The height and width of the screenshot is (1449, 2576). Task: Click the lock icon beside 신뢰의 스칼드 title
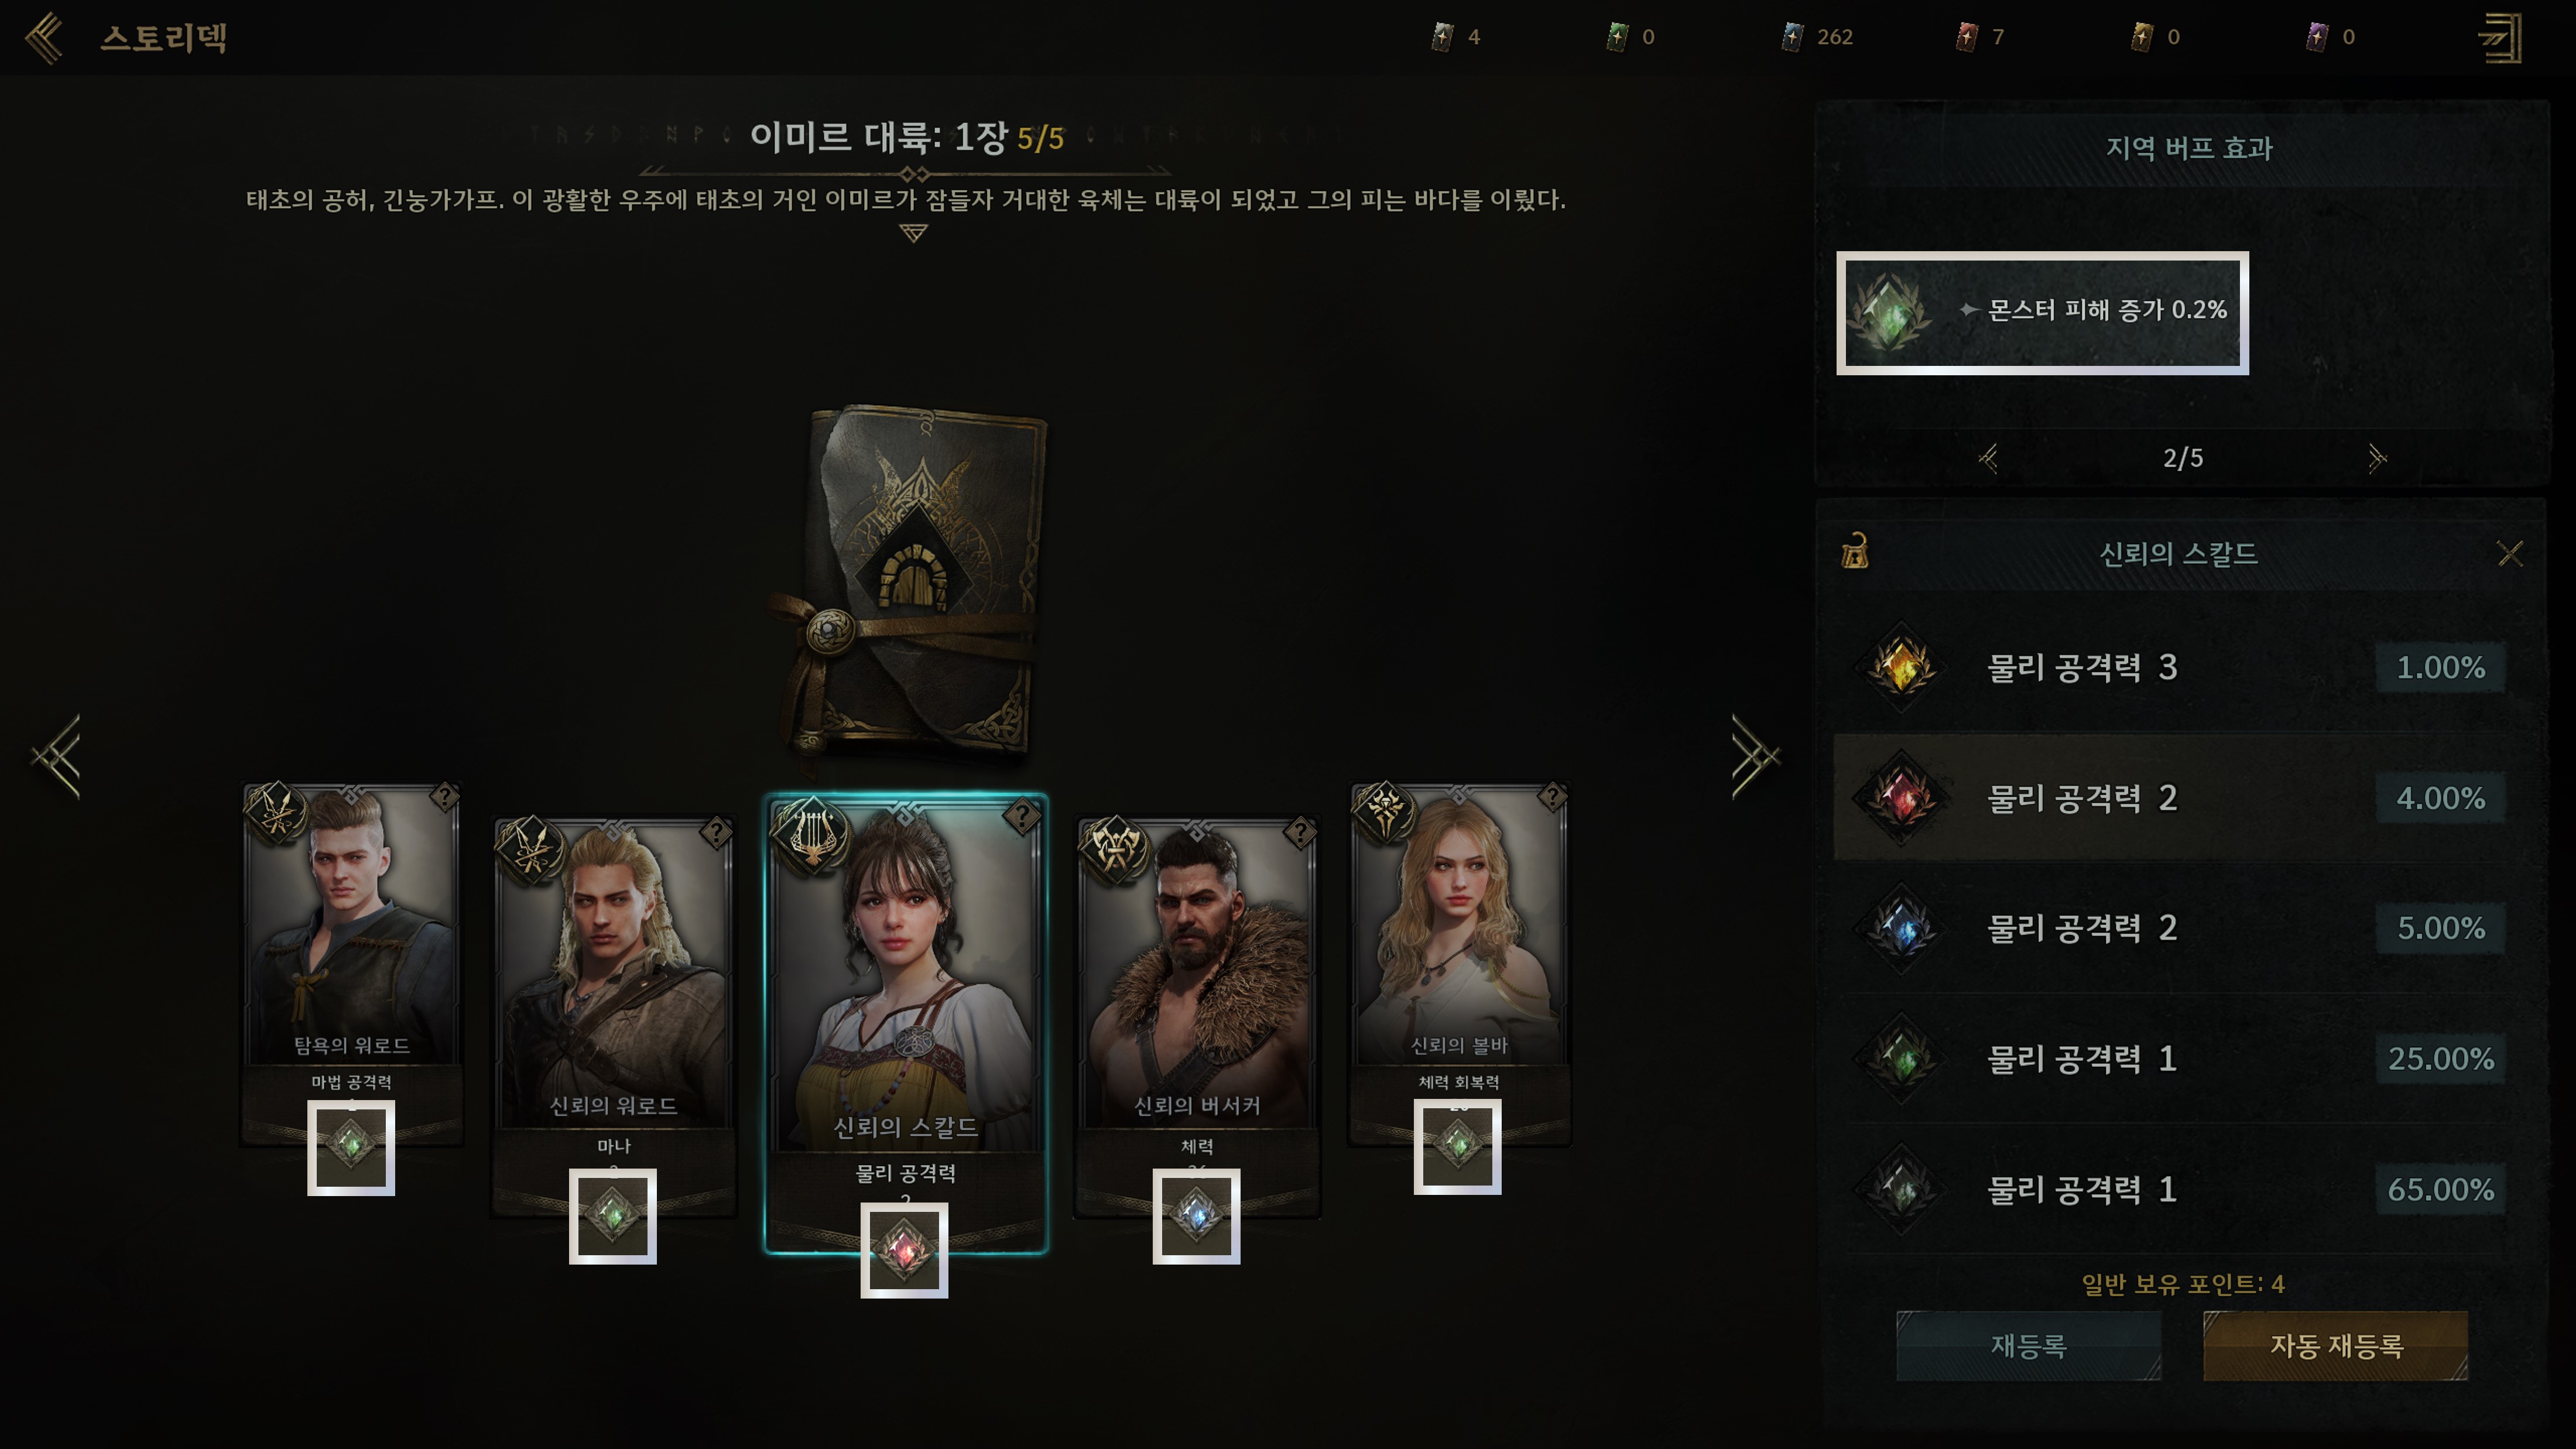(x=1855, y=552)
